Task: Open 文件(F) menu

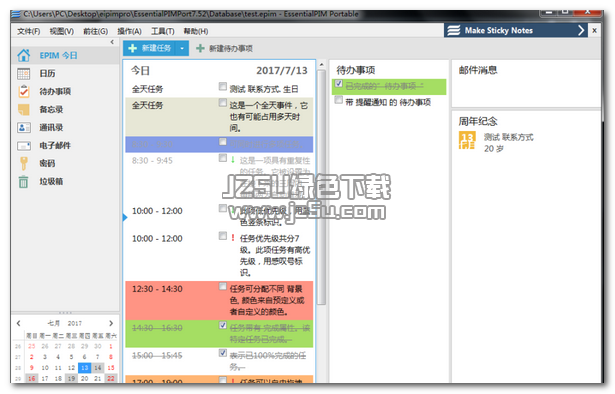Action: [29, 31]
